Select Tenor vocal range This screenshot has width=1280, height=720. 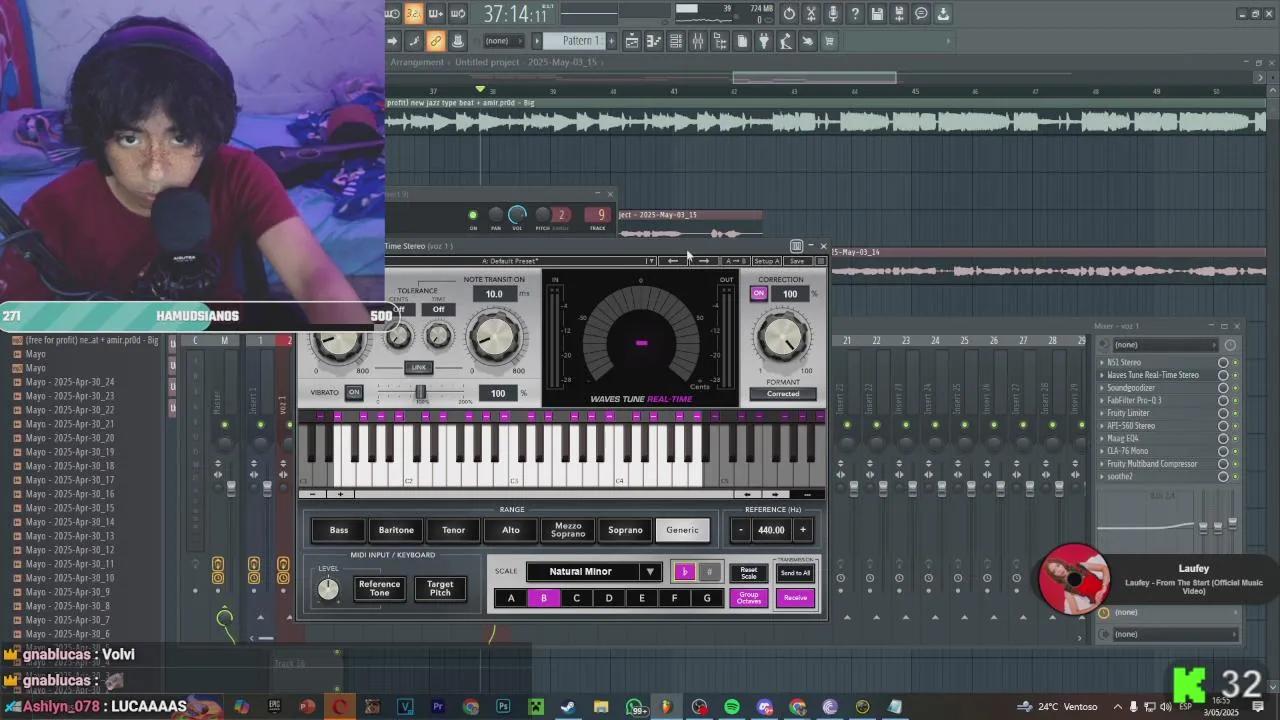click(x=453, y=530)
